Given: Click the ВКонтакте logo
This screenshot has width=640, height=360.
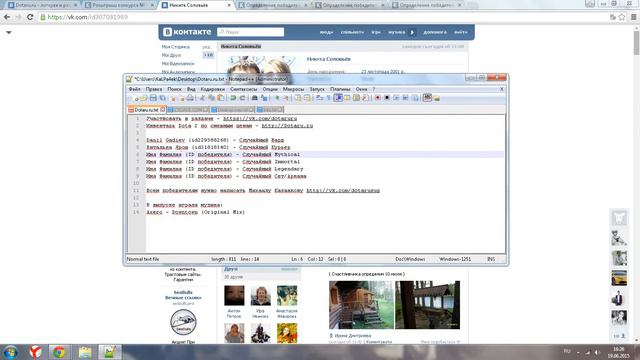Looking at the screenshot, I should click(187, 32).
